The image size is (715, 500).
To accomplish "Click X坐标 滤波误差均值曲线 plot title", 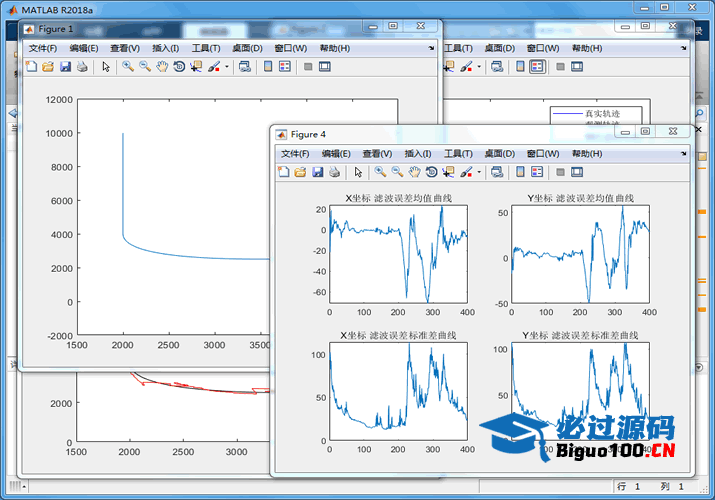I will [x=398, y=198].
